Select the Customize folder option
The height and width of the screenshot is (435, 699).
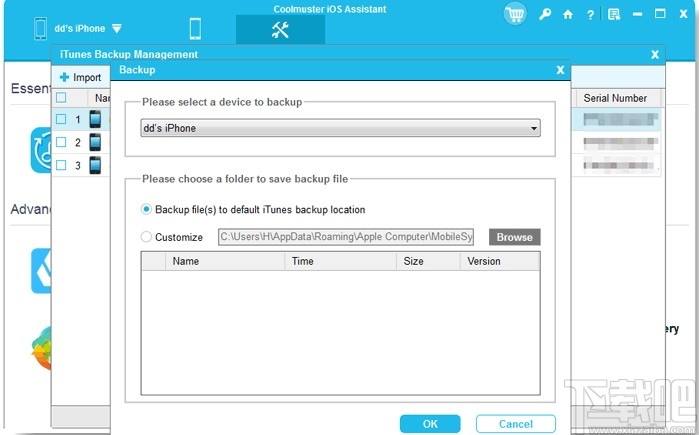coord(146,237)
